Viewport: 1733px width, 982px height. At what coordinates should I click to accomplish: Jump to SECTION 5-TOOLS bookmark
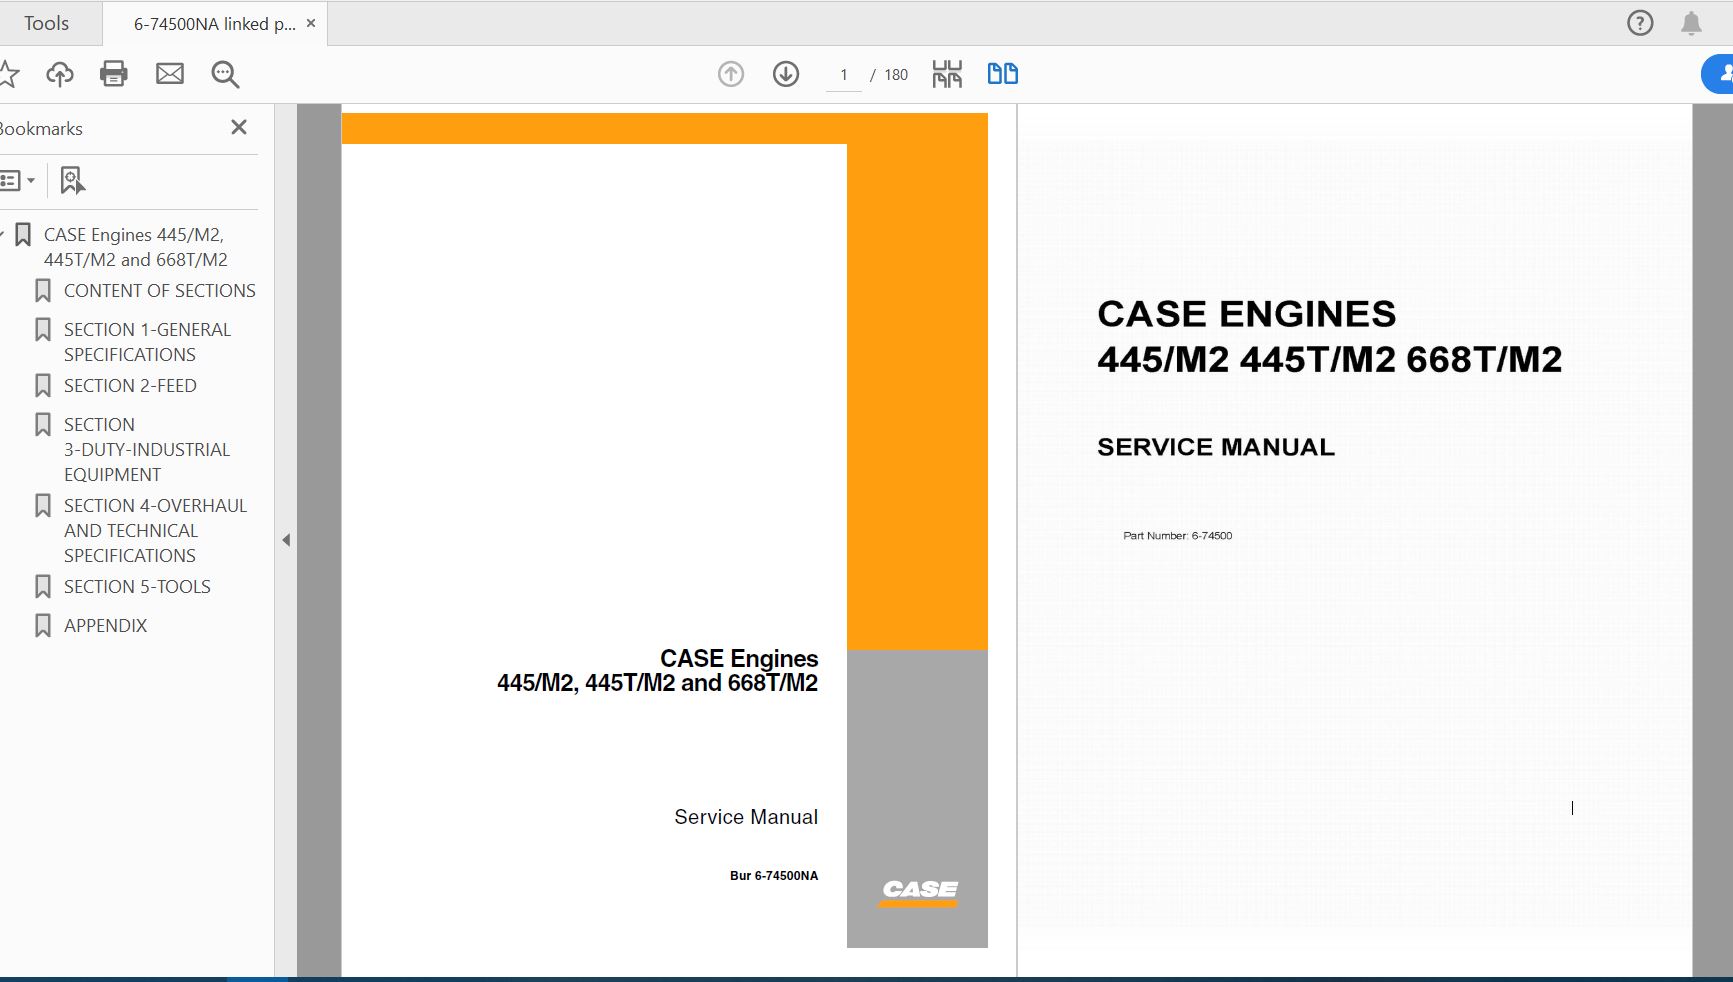pos(137,587)
